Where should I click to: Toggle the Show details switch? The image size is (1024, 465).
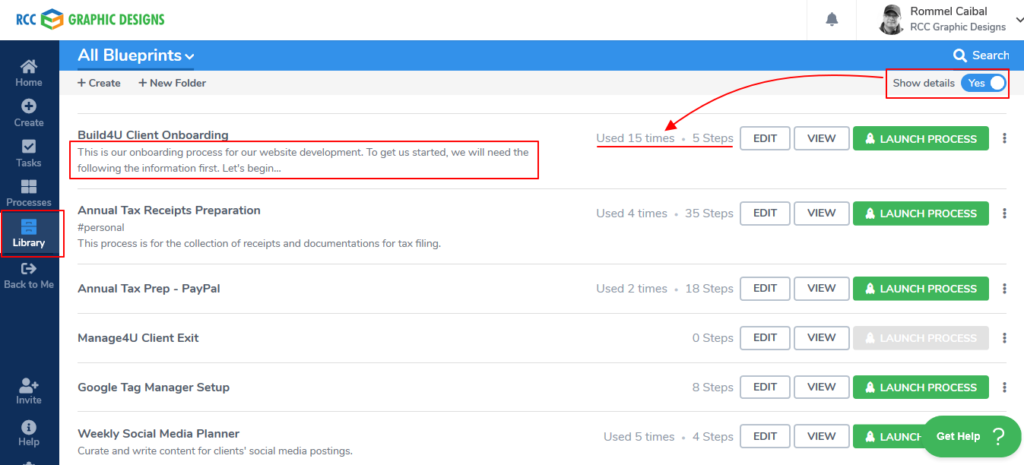984,83
